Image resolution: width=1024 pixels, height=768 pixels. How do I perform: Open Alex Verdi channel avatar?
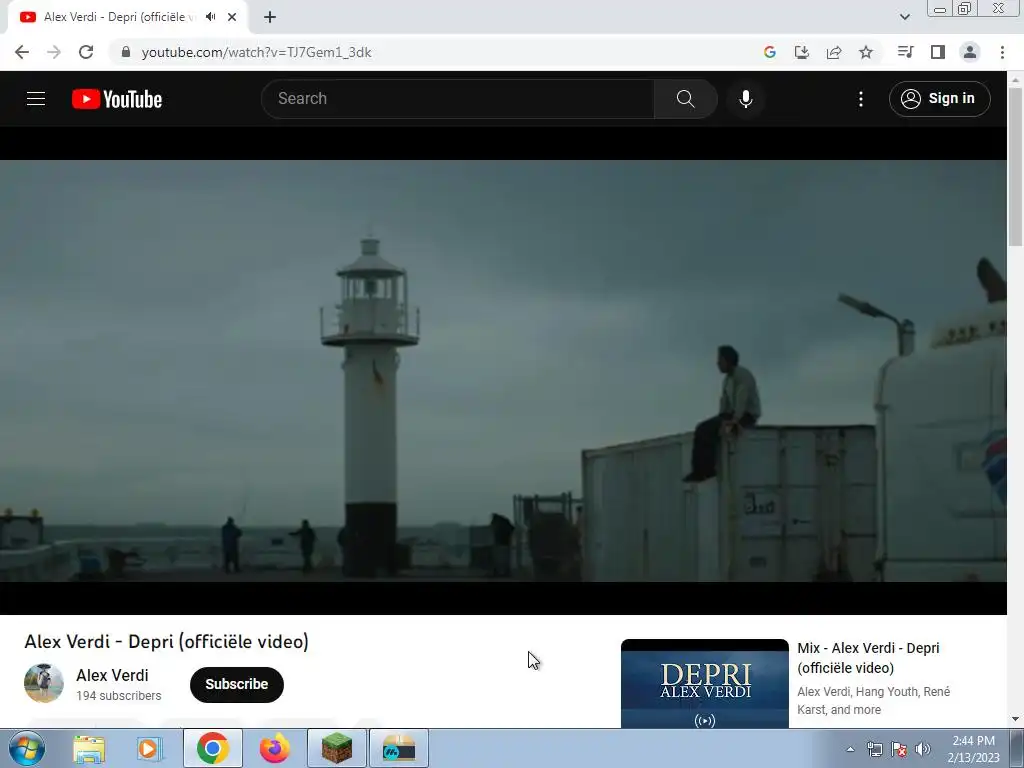pyautogui.click(x=44, y=683)
